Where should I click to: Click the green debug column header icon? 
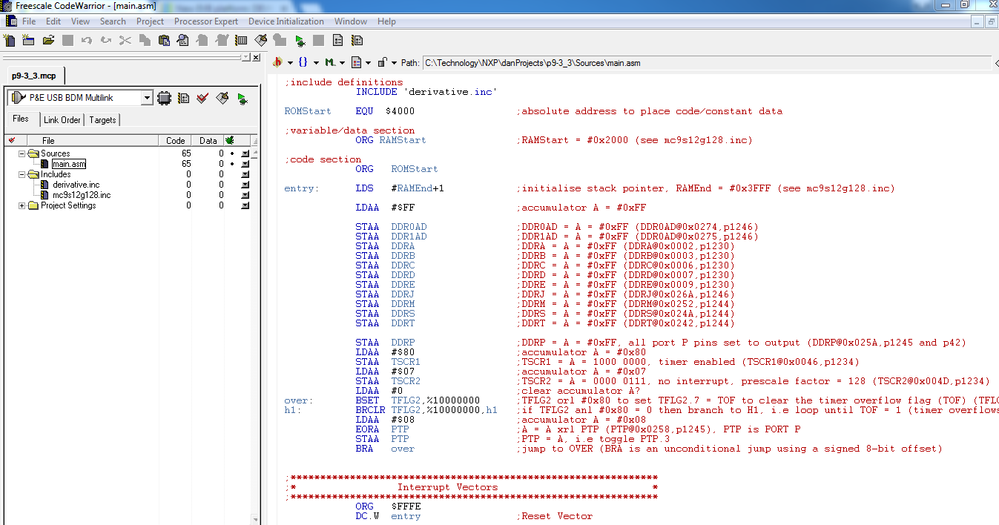tap(230, 140)
